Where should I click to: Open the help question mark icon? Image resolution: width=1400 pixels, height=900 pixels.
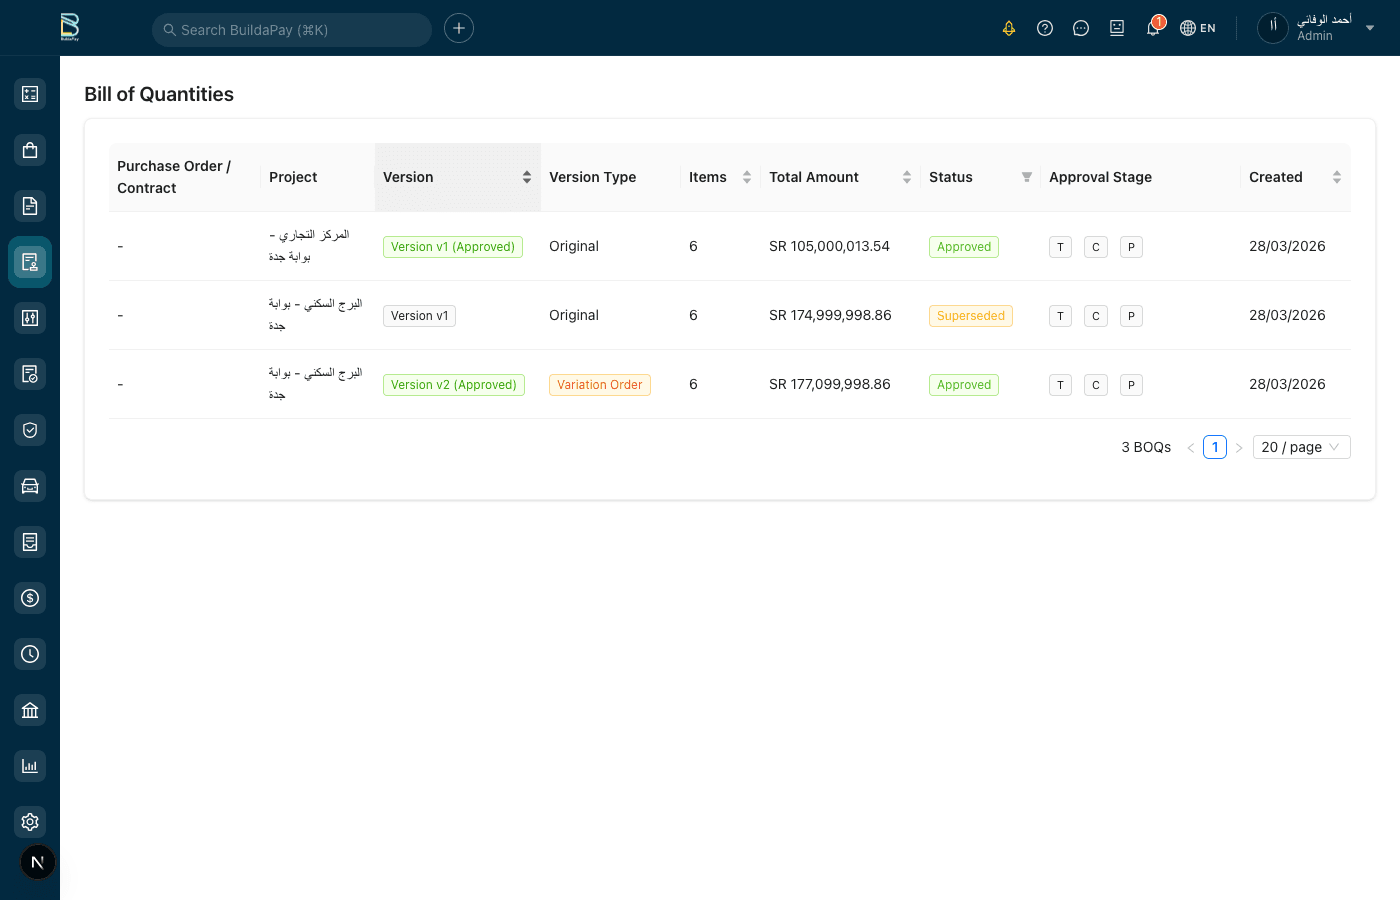(x=1045, y=28)
